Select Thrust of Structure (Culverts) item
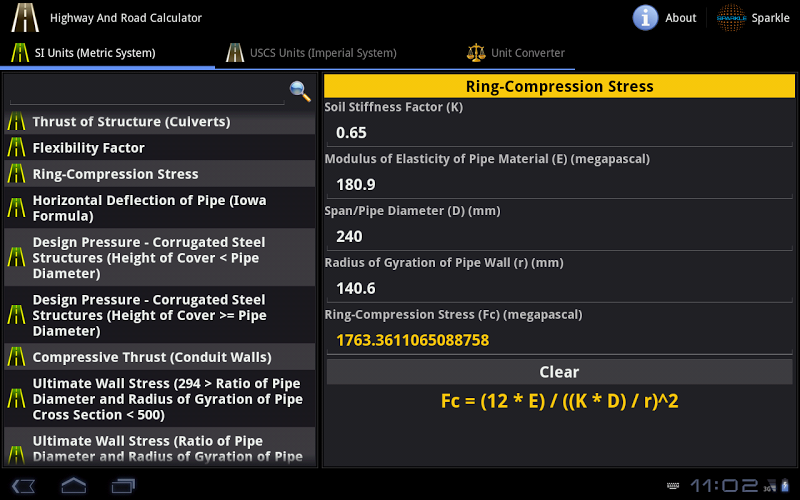The image size is (800, 500). click(x=131, y=122)
